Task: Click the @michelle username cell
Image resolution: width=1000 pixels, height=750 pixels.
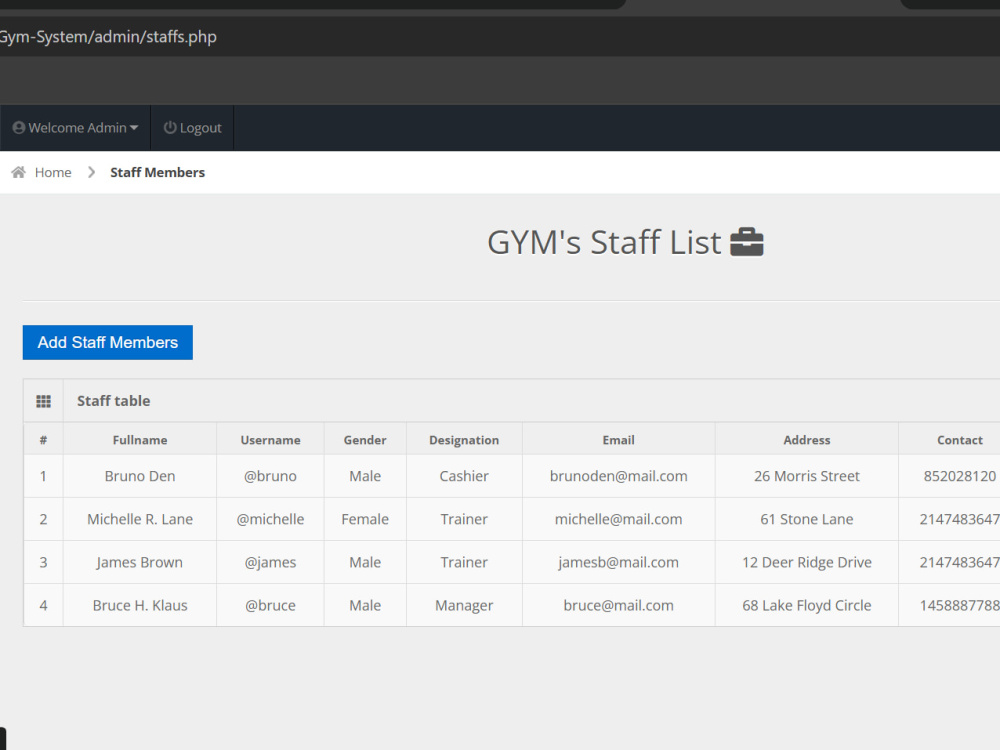Action: click(x=270, y=519)
